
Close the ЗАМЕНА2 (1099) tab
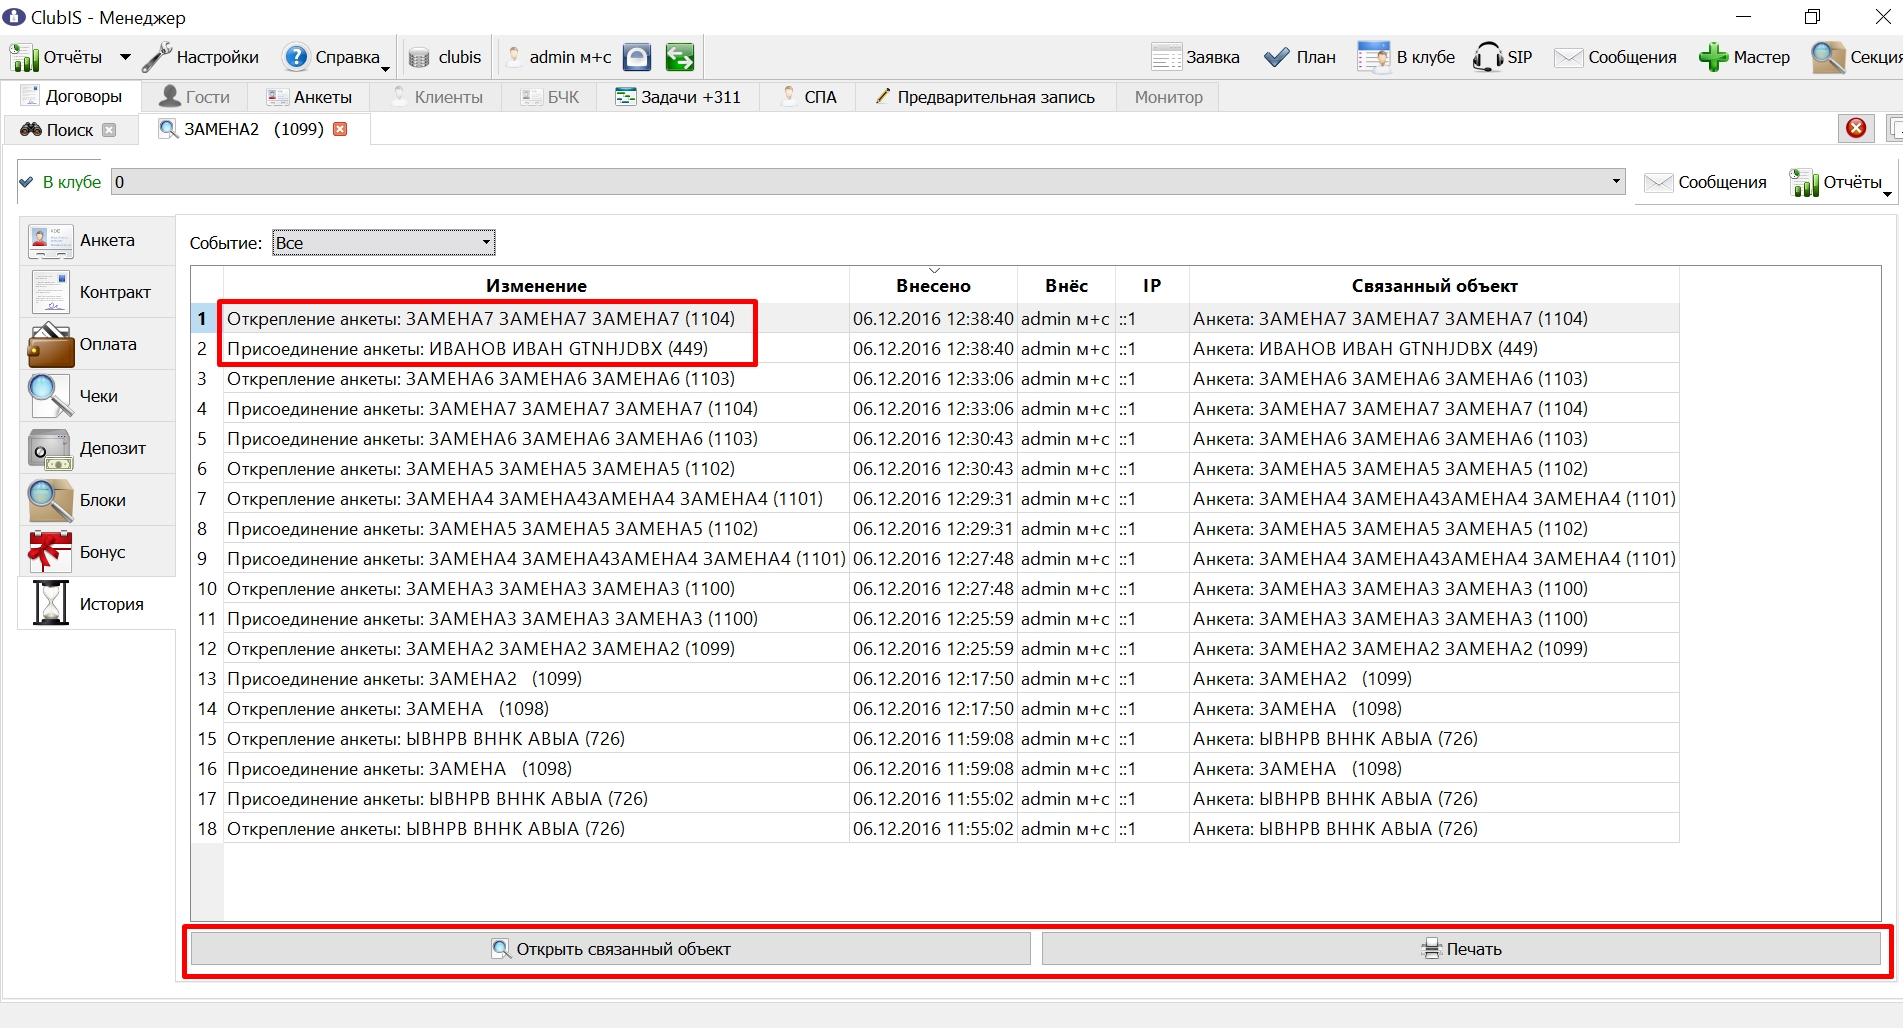(340, 129)
